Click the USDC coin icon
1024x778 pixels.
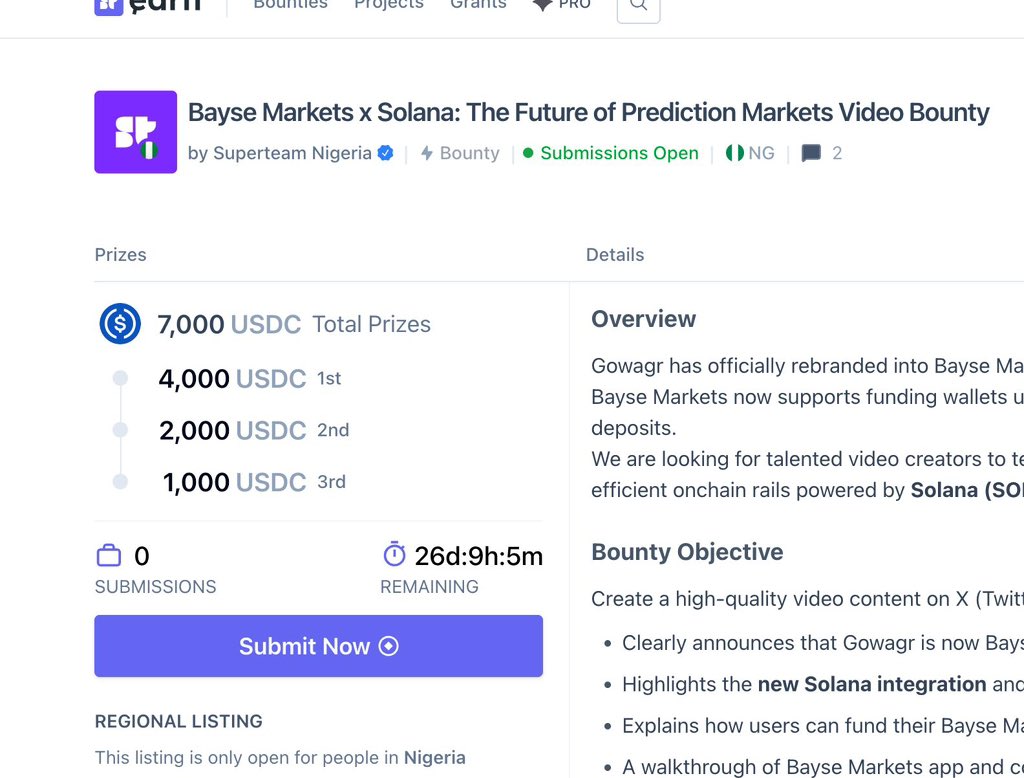click(x=120, y=324)
